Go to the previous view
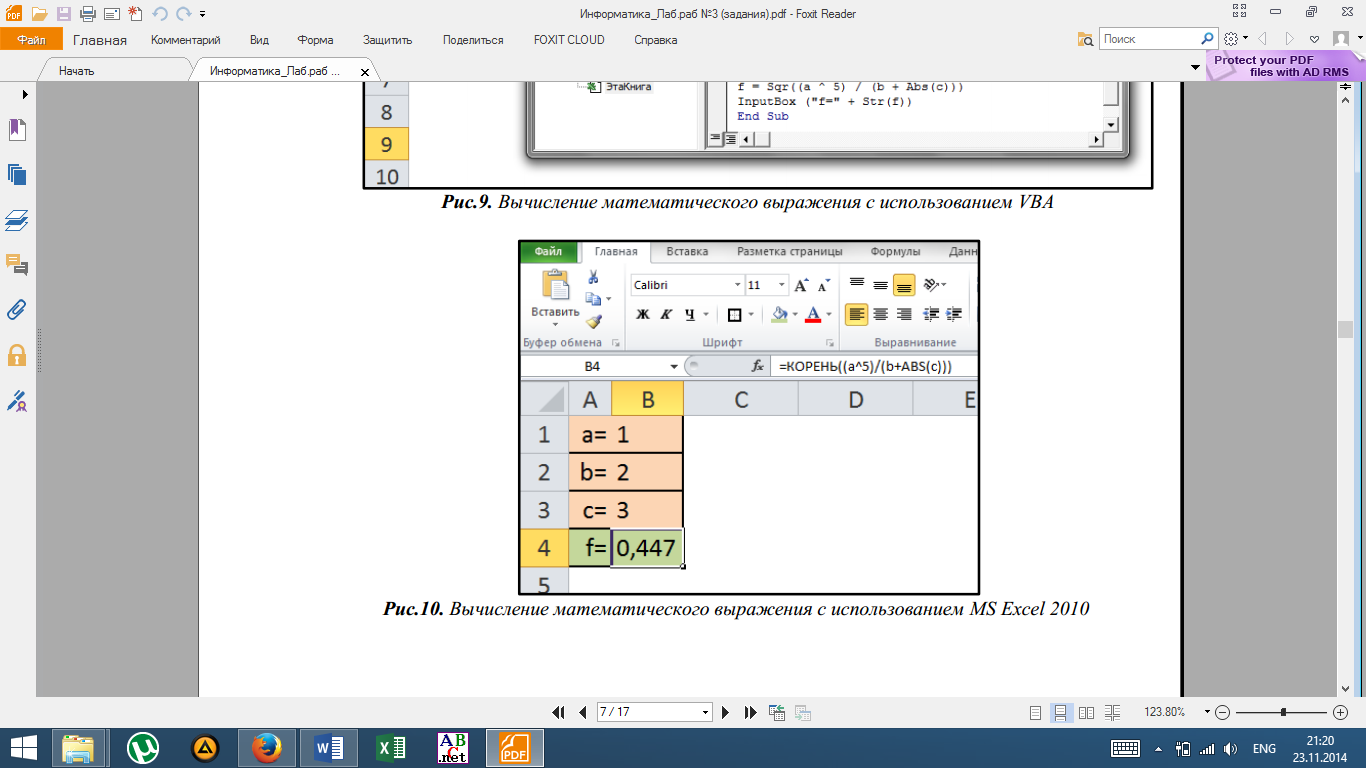The image size is (1366, 768). pyautogui.click(x=777, y=712)
